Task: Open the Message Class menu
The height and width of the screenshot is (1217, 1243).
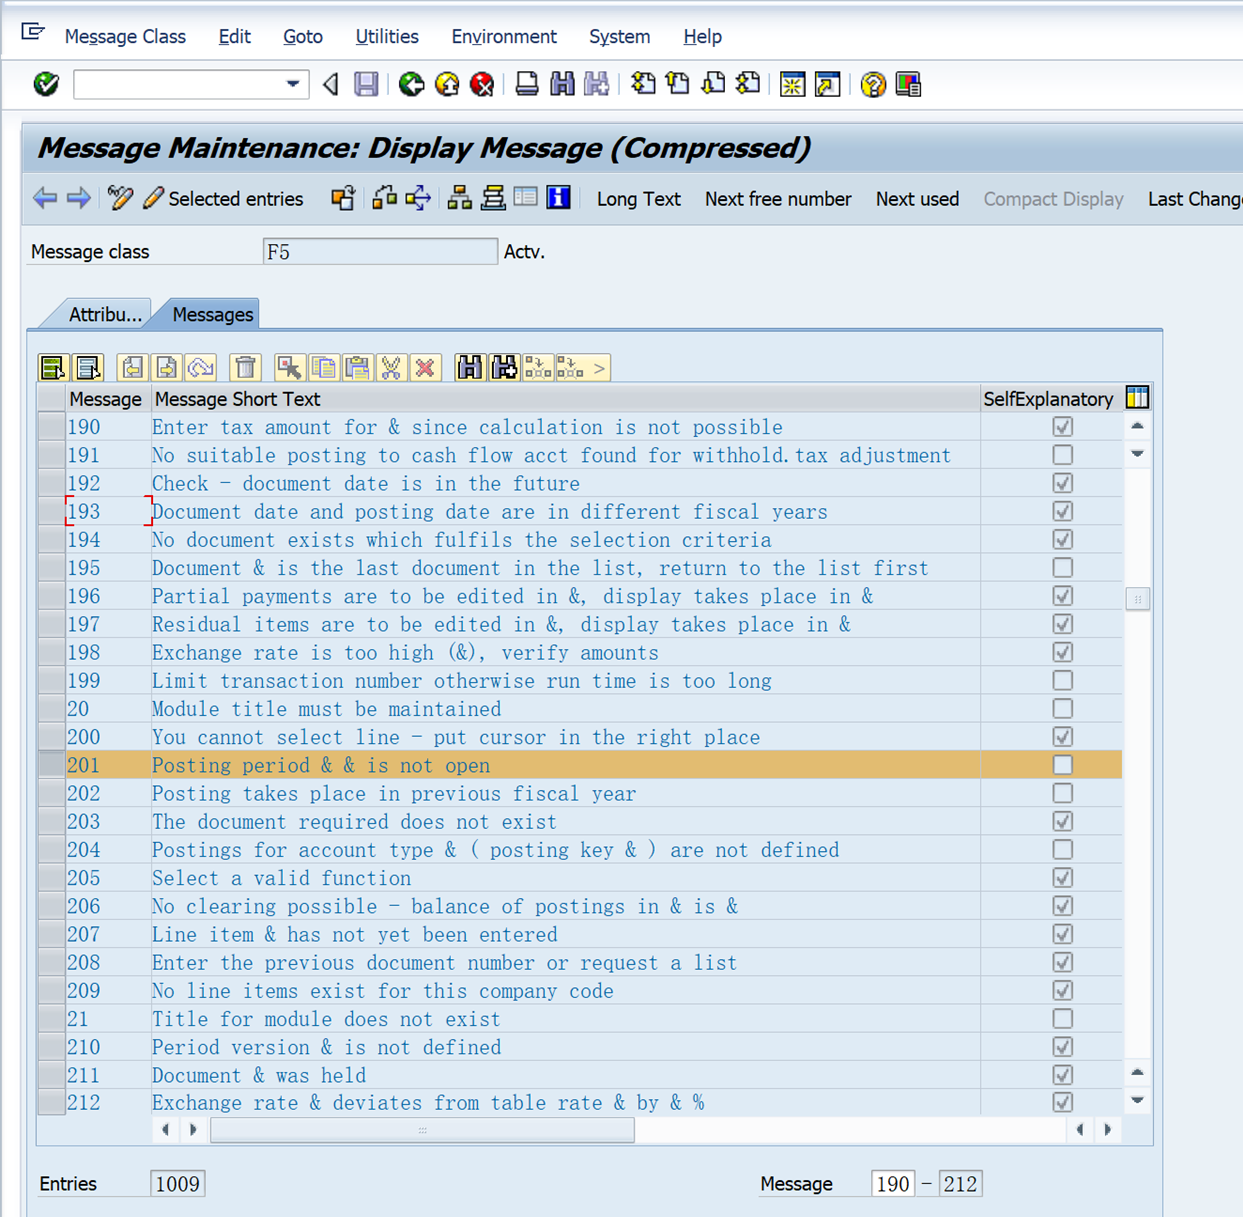Action: pos(125,36)
